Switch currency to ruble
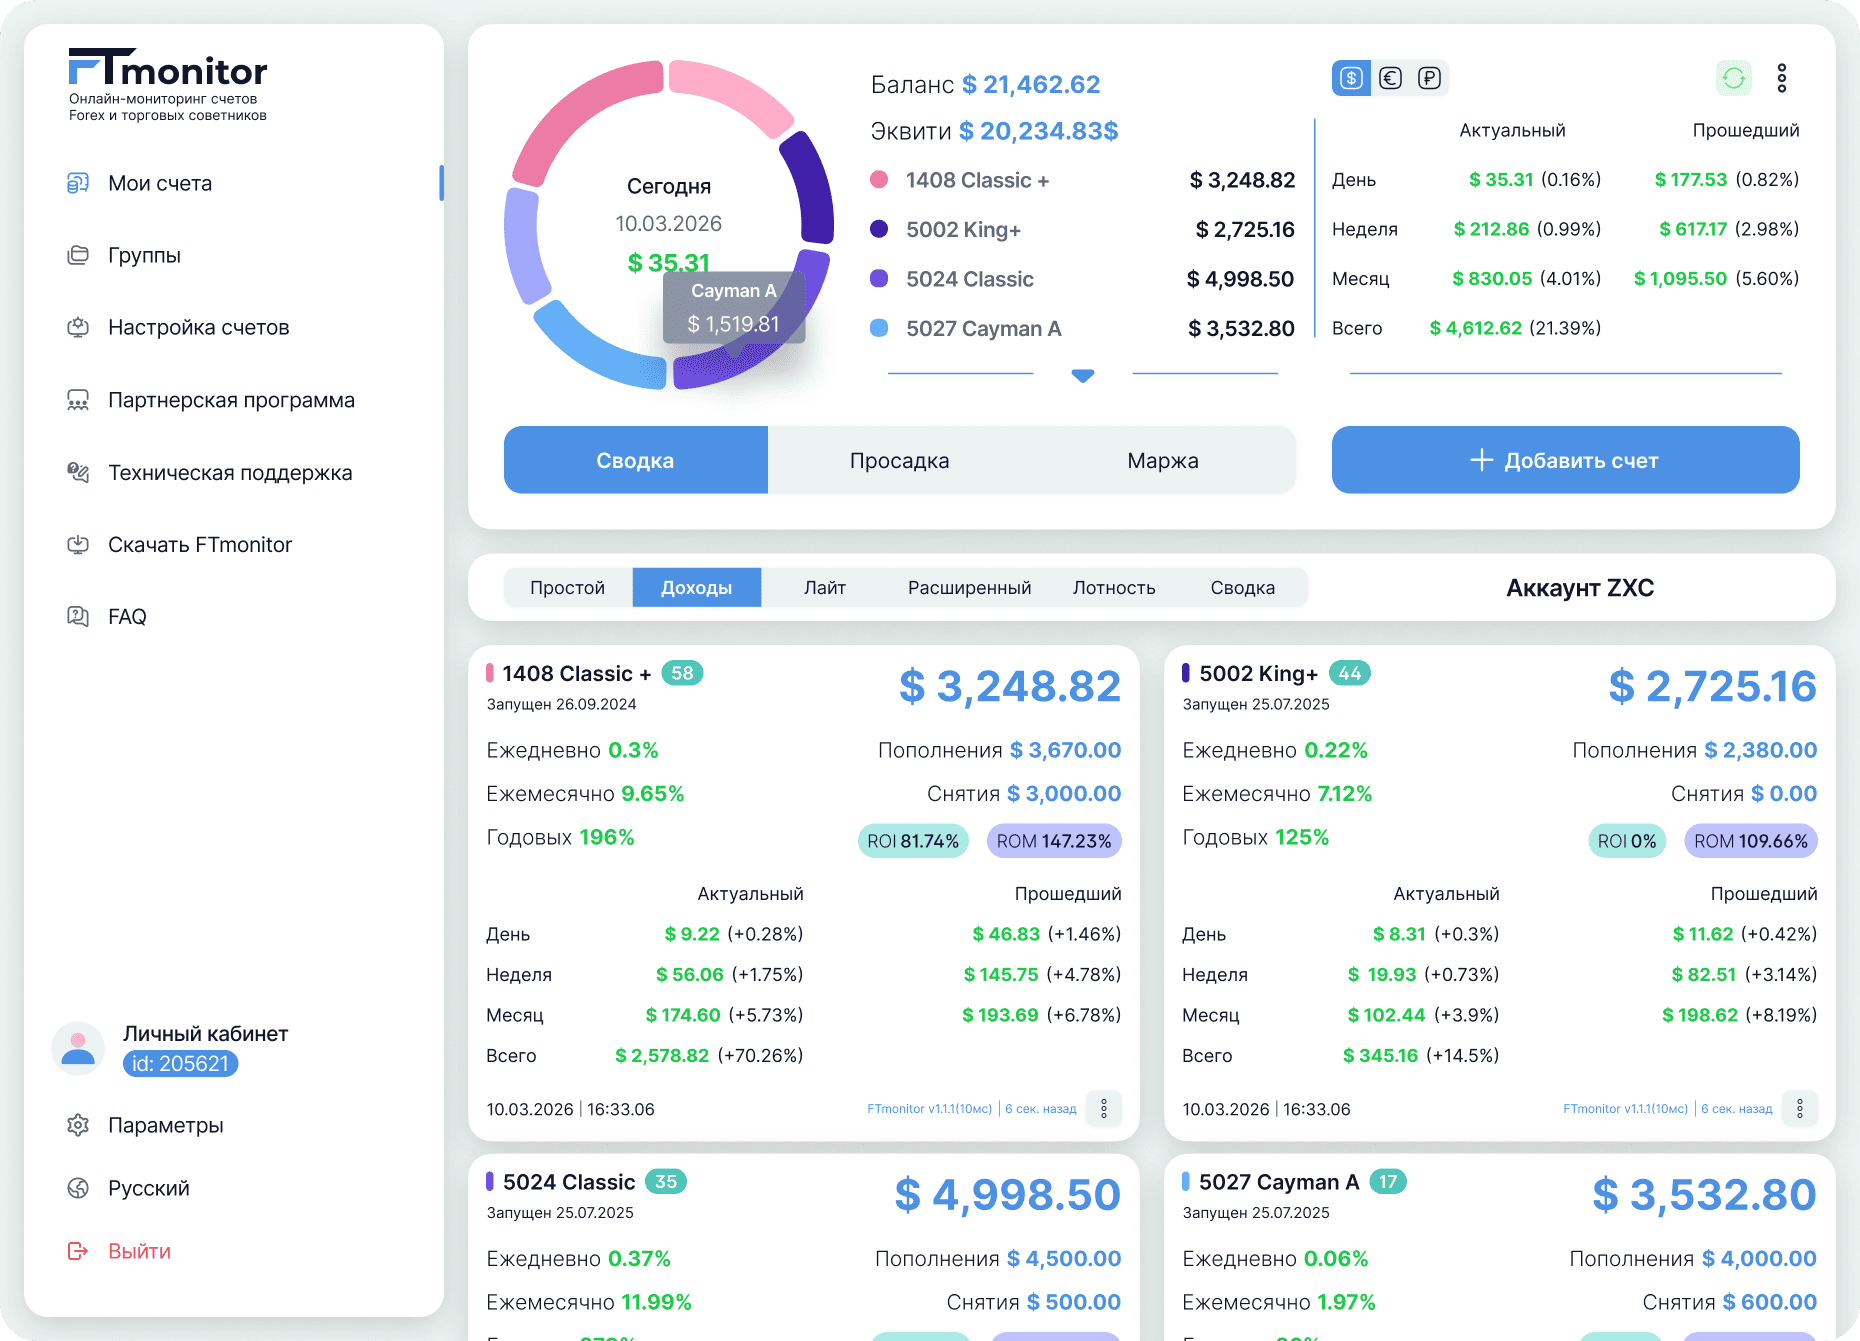Viewport: 1860px width, 1341px height. (1429, 78)
